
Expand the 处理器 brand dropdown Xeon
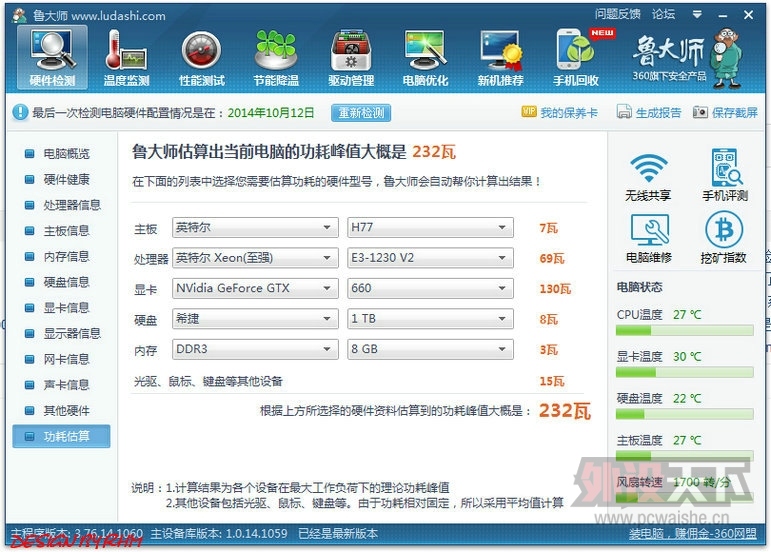(255, 258)
